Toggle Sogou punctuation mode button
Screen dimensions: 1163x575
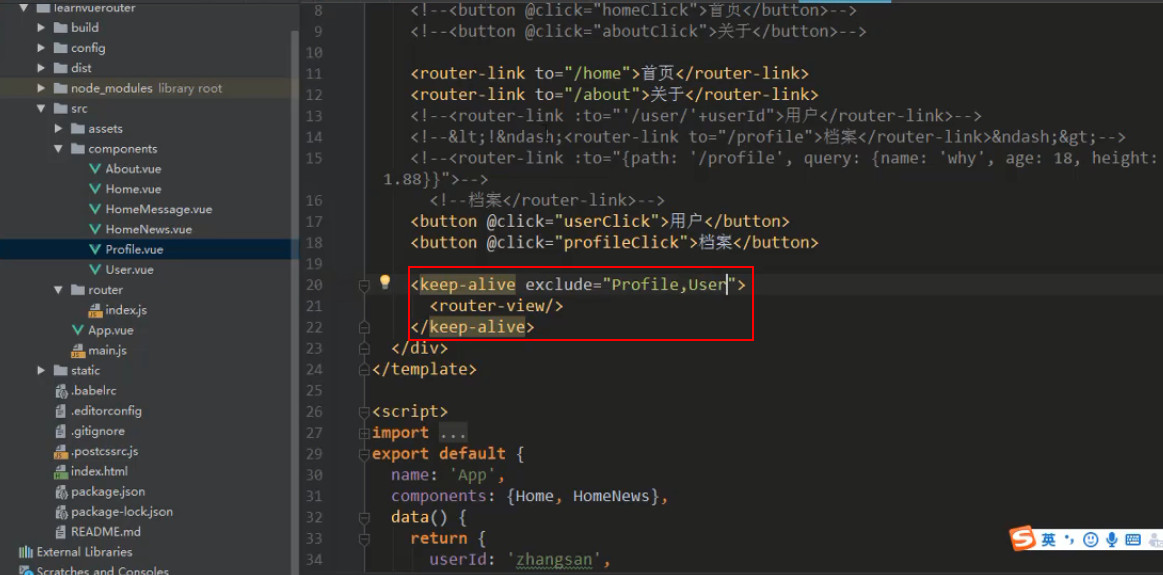tap(1069, 539)
